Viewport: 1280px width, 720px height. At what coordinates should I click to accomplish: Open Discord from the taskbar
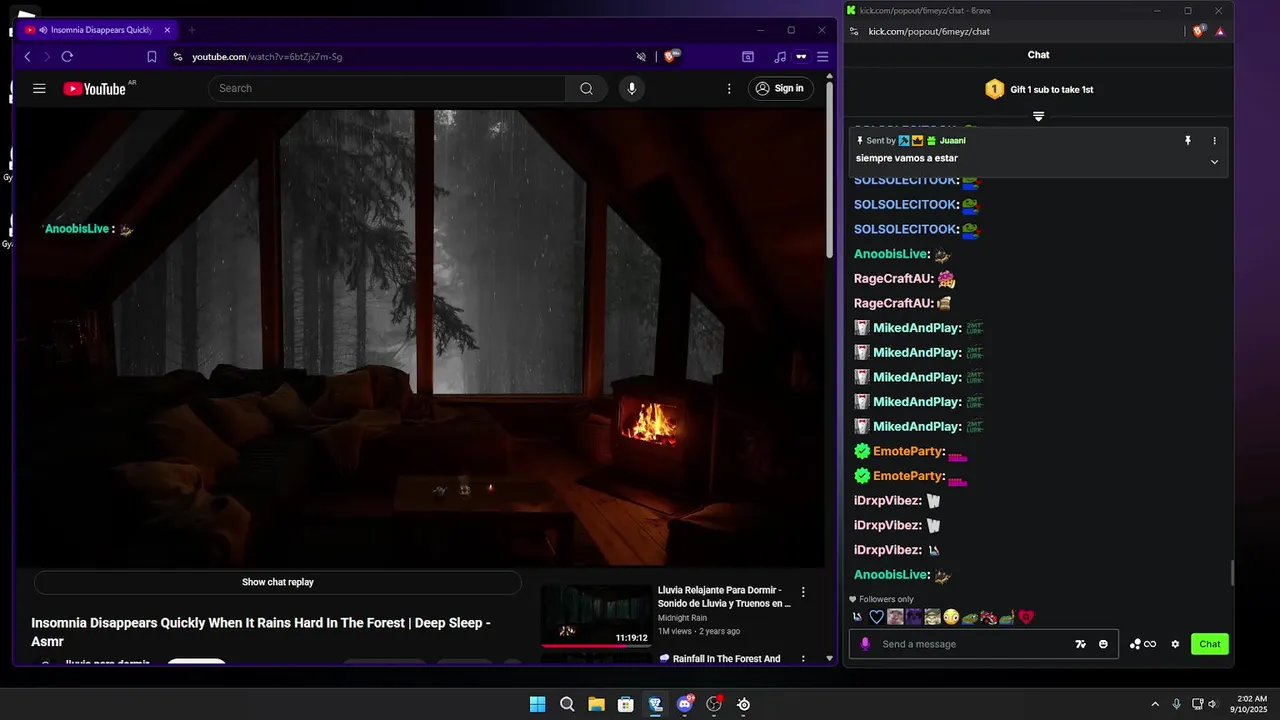pyautogui.click(x=685, y=704)
